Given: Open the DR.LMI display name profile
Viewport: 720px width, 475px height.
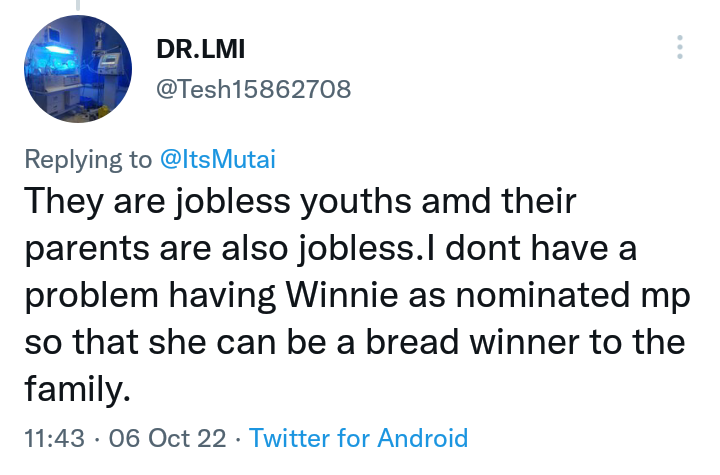Looking at the screenshot, I should [x=201, y=49].
